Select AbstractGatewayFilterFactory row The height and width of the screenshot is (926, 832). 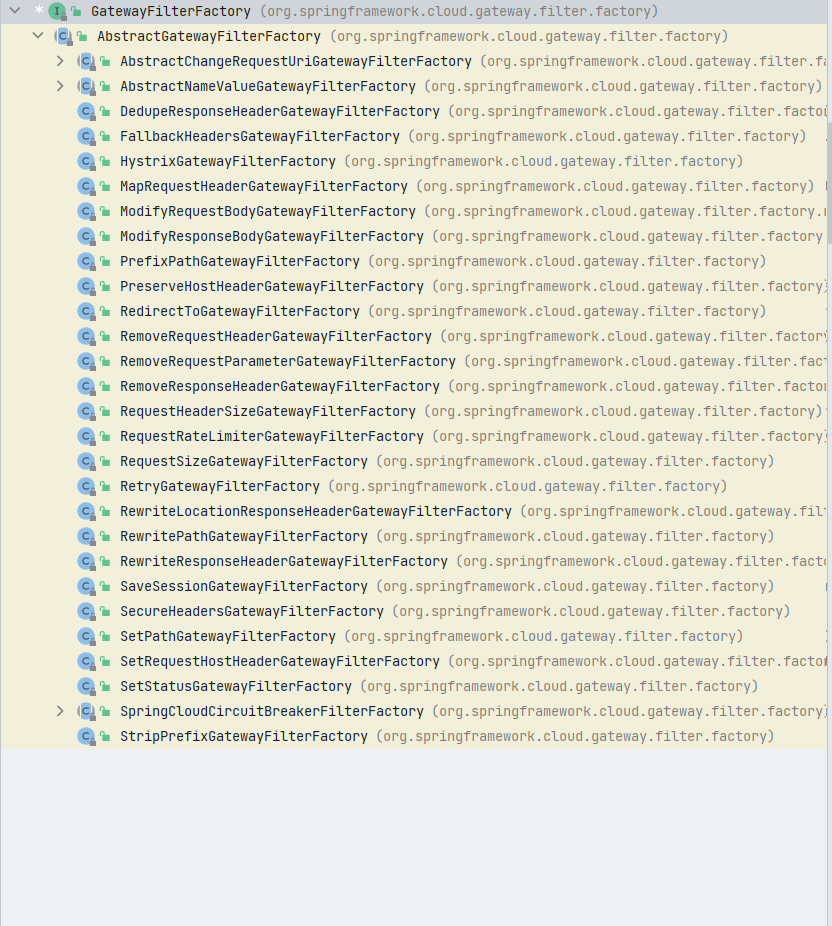(x=413, y=36)
